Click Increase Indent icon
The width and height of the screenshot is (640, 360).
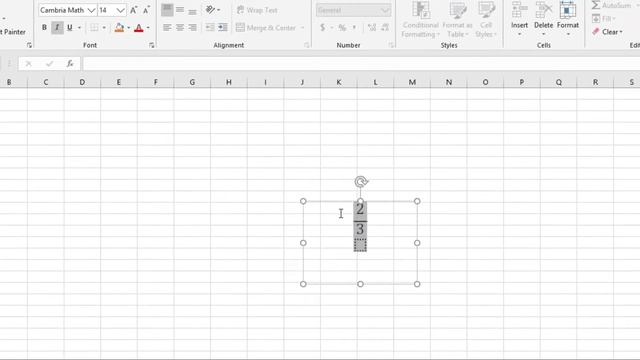click(222, 28)
